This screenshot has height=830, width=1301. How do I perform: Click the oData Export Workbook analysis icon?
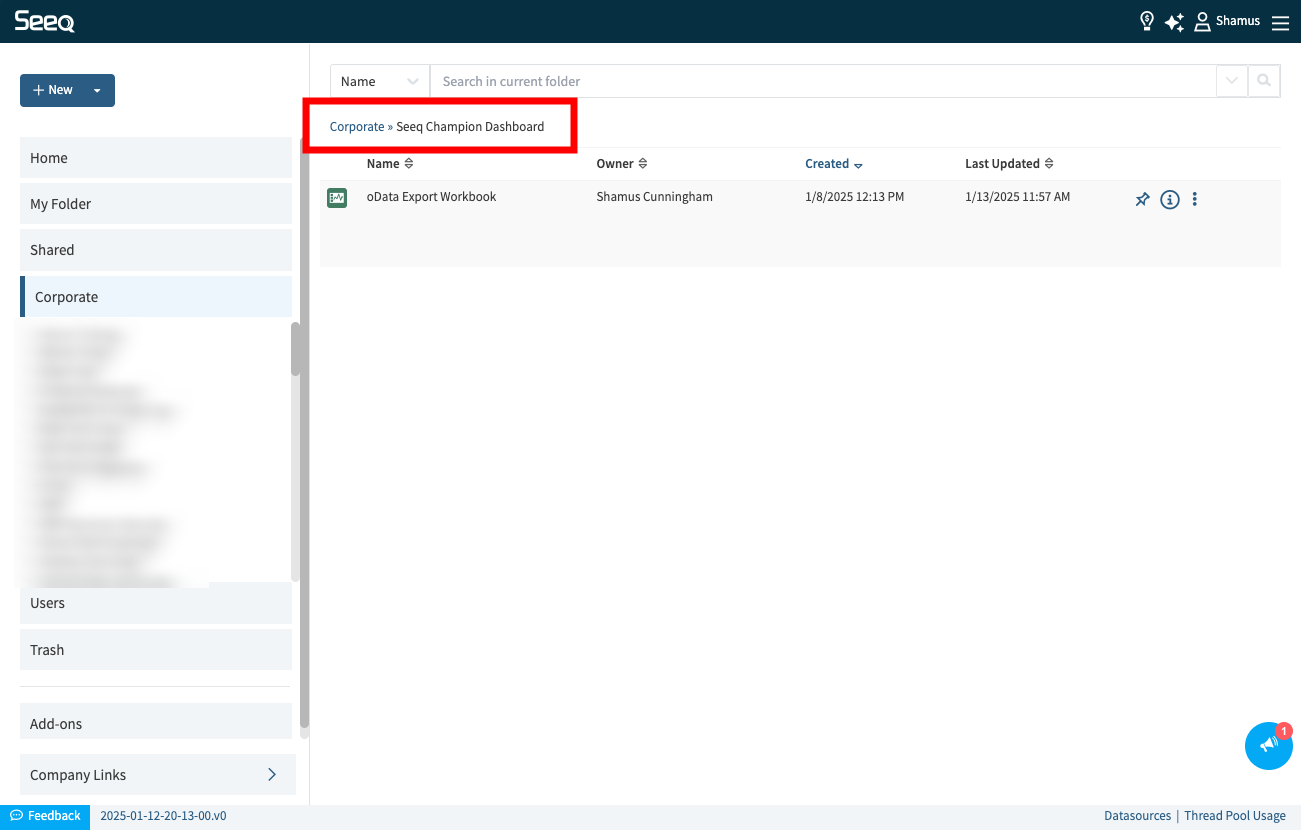(x=337, y=198)
